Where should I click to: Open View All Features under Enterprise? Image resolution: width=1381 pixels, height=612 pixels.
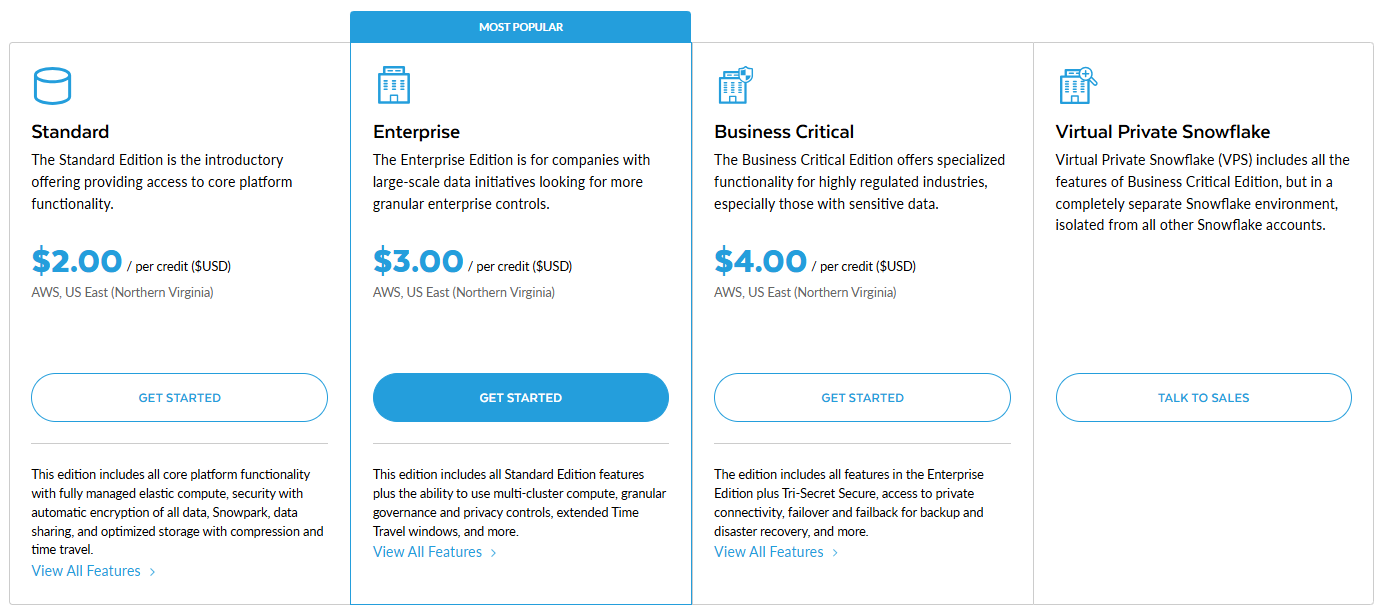point(426,551)
